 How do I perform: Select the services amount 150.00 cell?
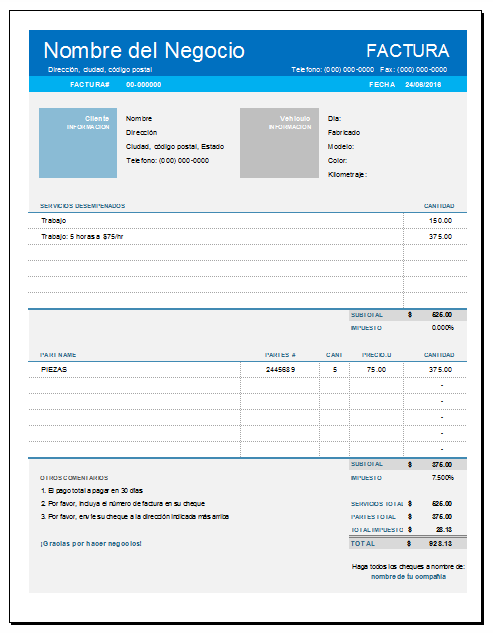(435, 220)
